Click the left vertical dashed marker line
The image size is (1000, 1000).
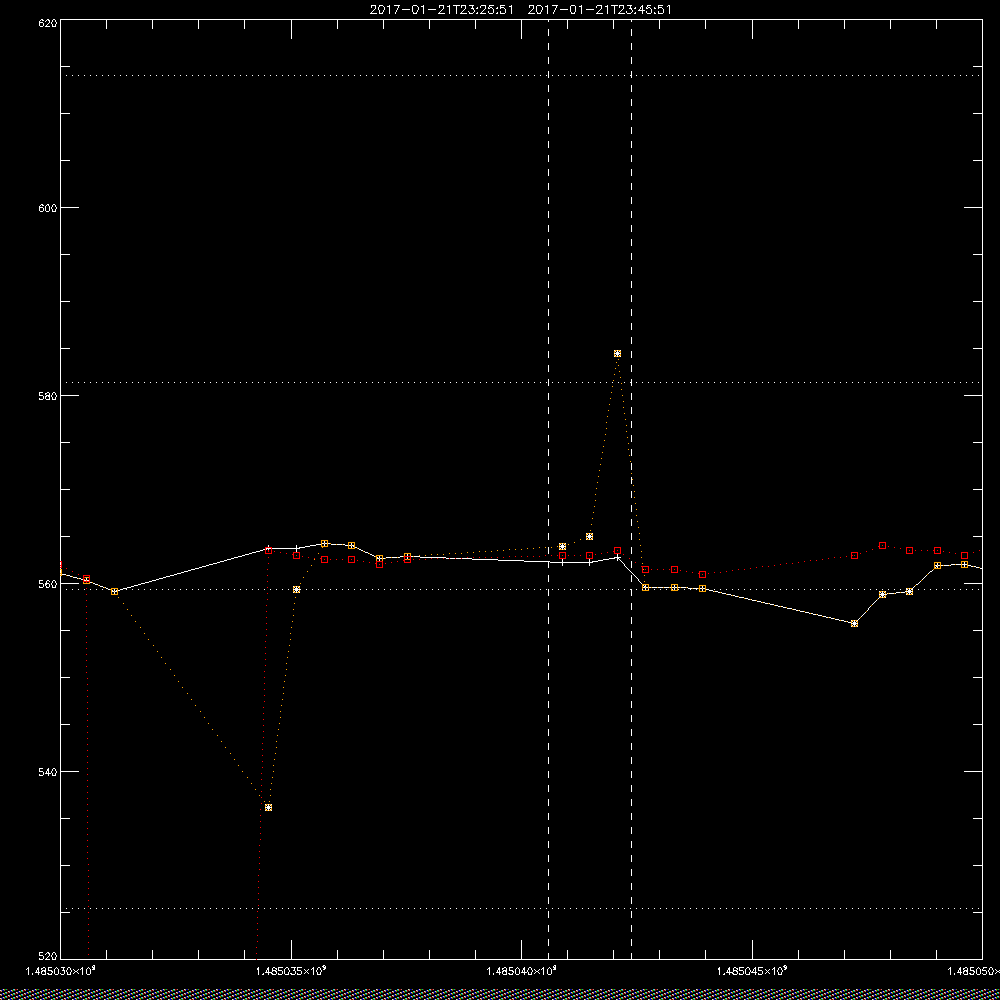click(x=548, y=489)
